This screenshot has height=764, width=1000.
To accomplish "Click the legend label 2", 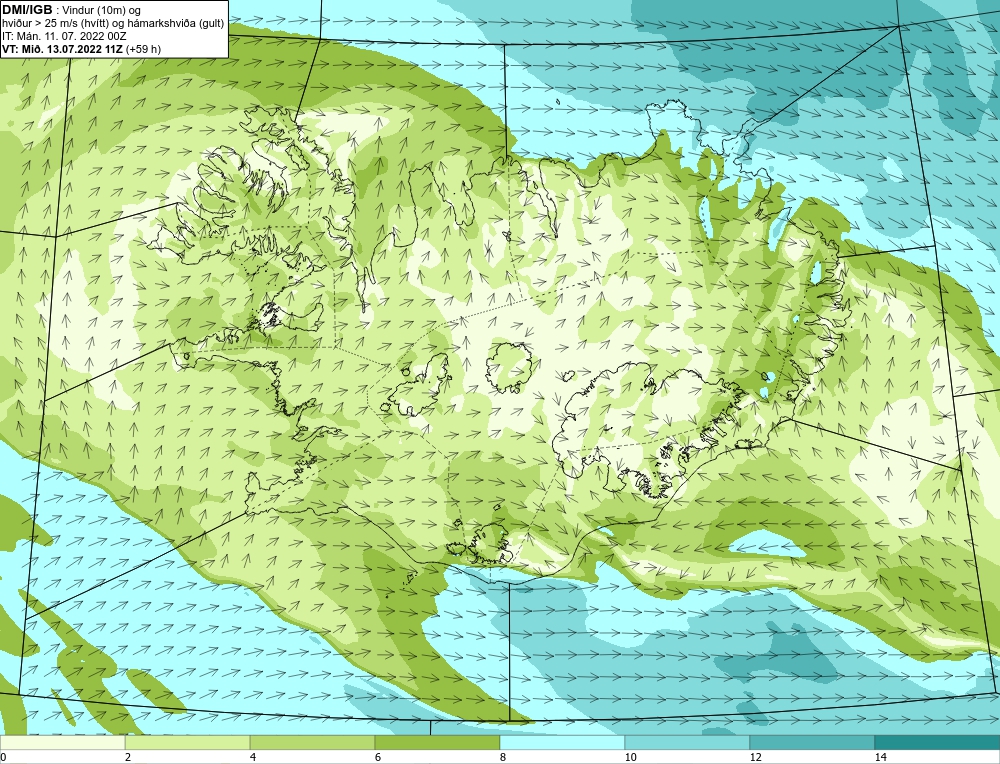I will [x=128, y=757].
